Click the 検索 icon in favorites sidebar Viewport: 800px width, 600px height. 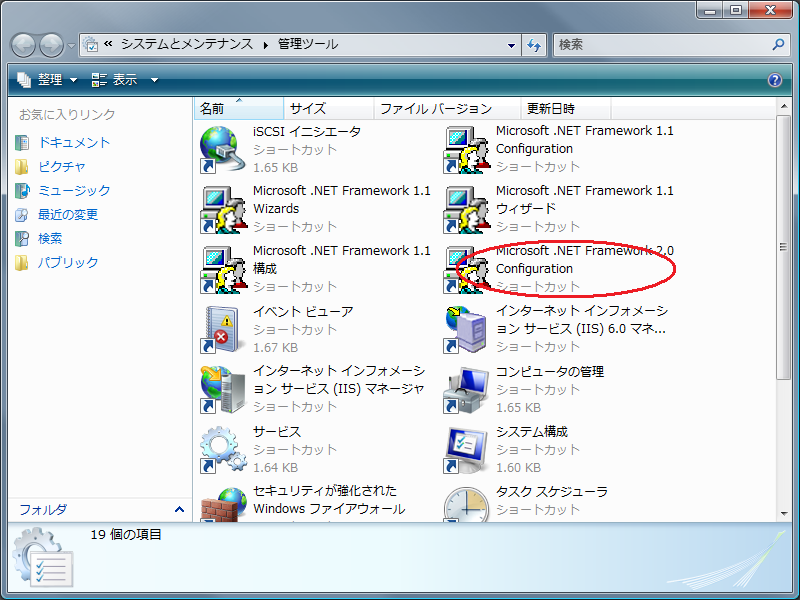coord(22,238)
